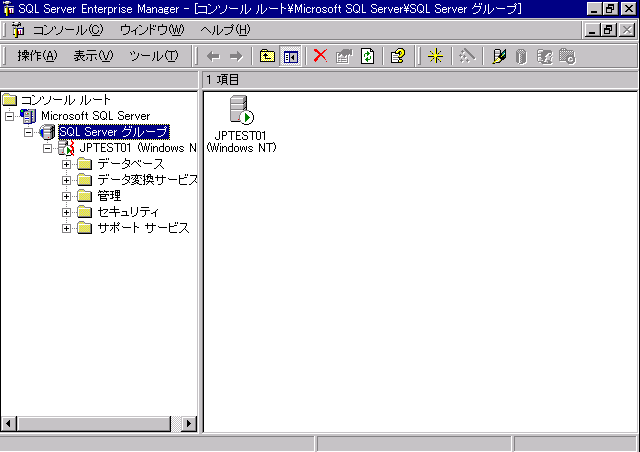The height and width of the screenshot is (452, 640).
Task: Restore the inner console window
Action: point(608,30)
